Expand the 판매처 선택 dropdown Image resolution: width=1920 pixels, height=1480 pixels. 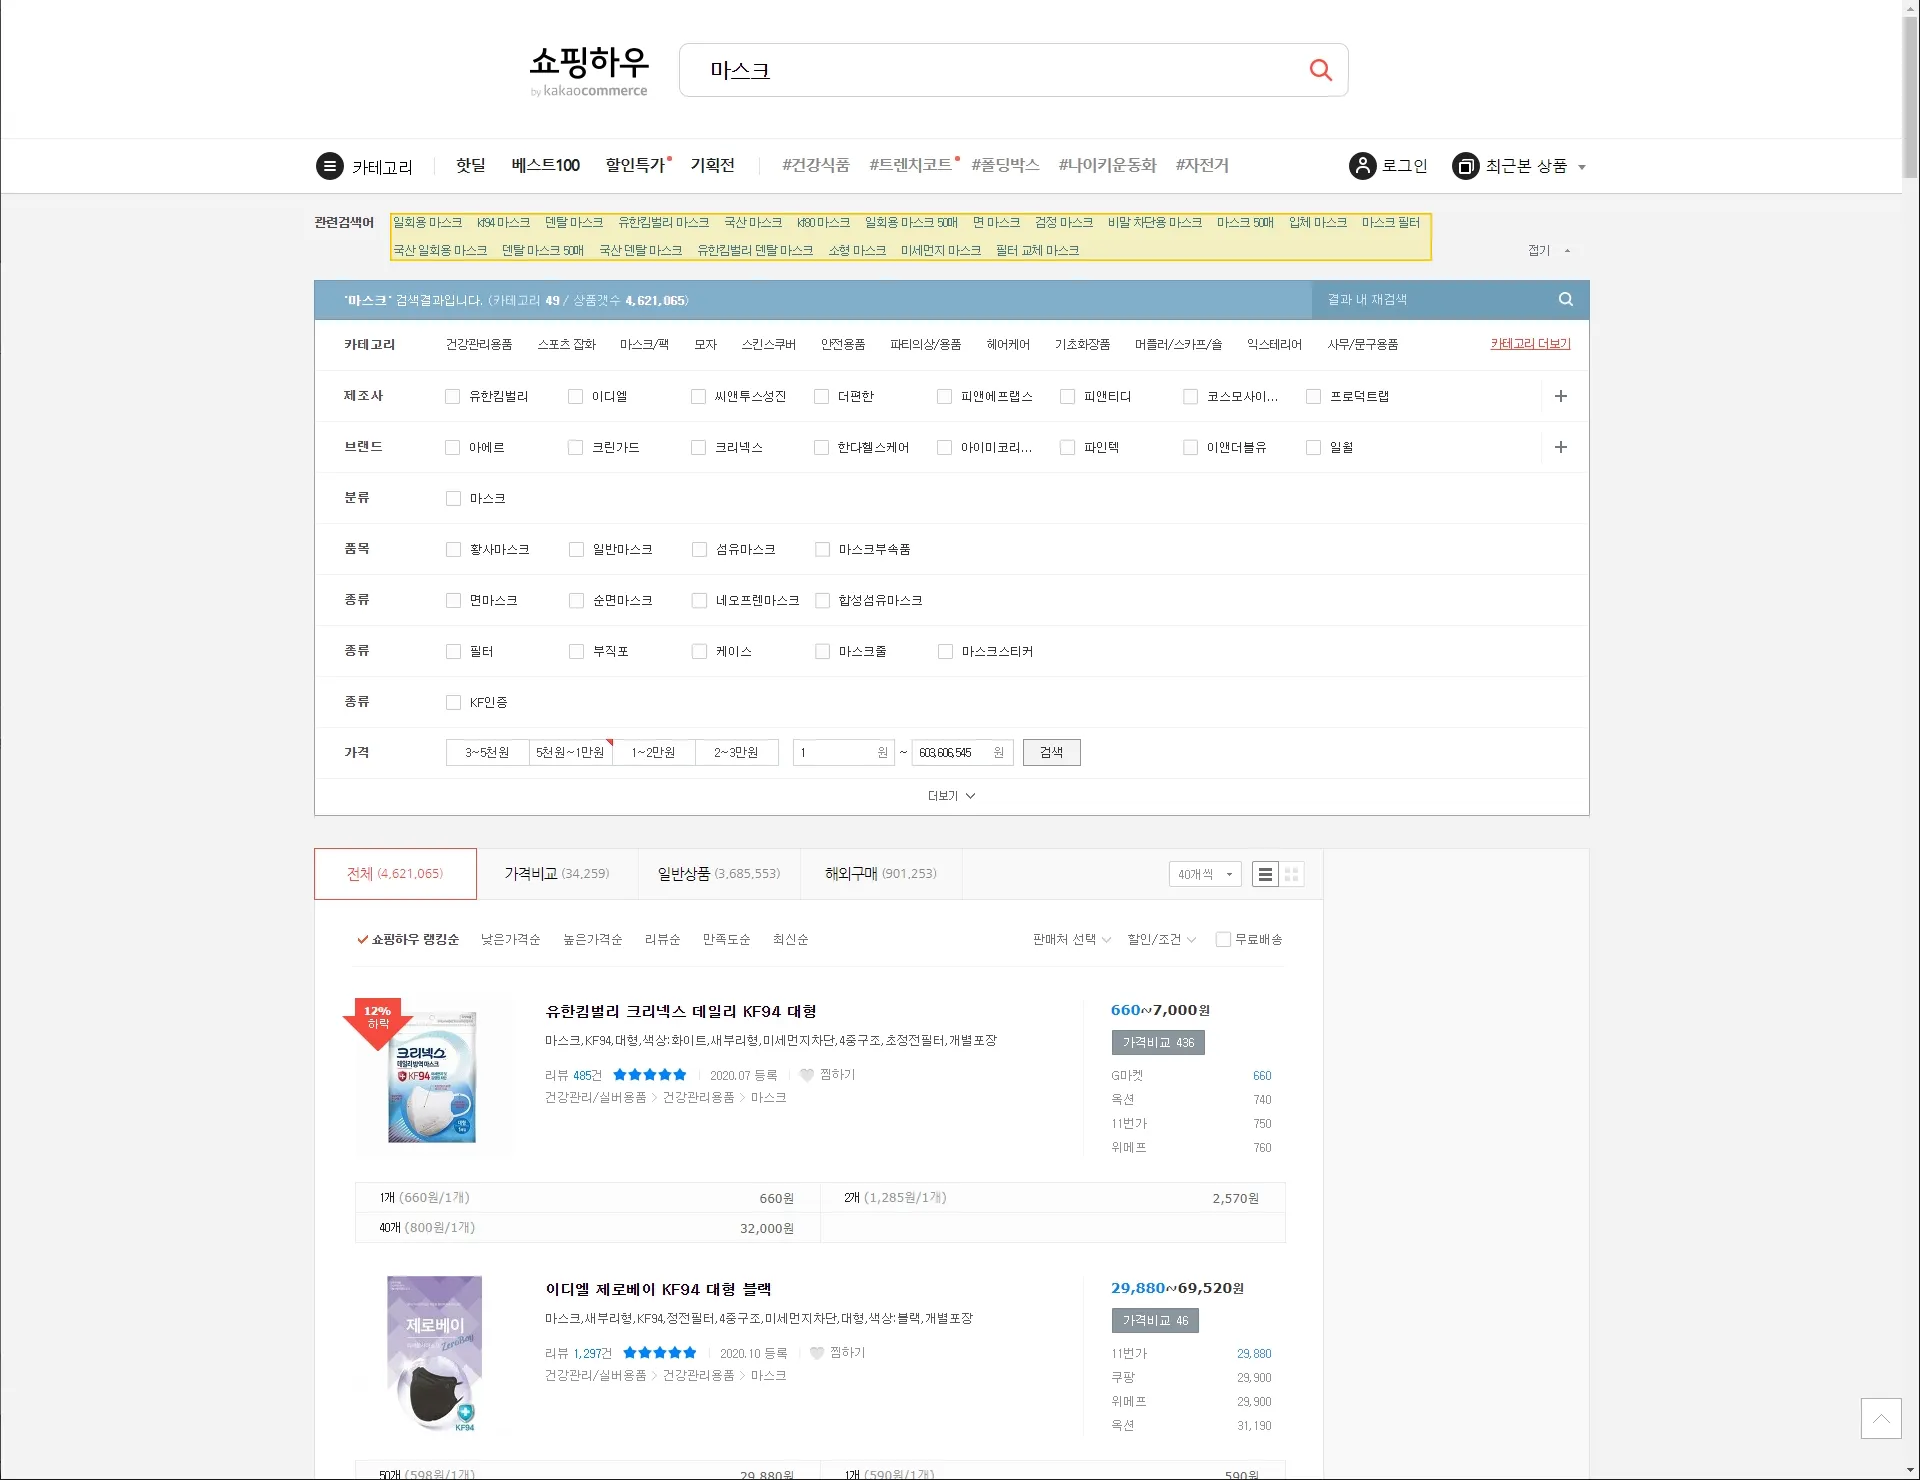(1071, 940)
